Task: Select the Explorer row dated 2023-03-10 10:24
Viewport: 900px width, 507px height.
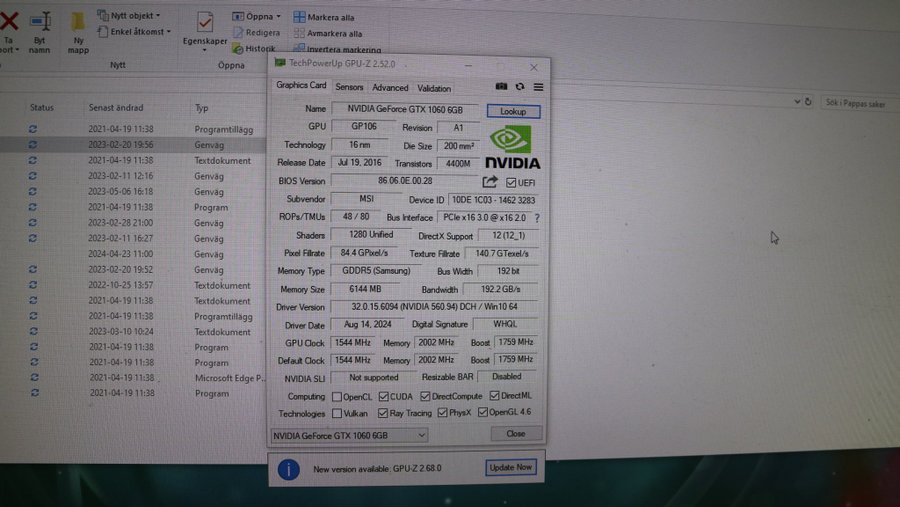Action: (133, 331)
